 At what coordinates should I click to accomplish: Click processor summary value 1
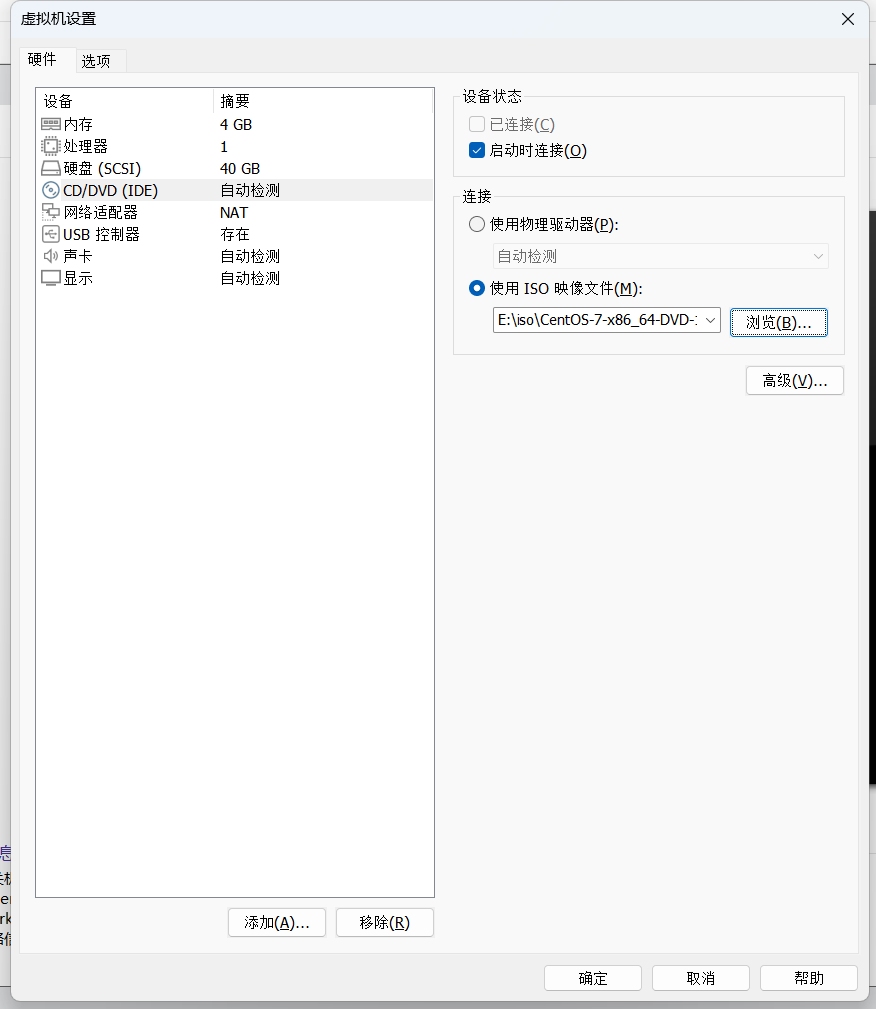(x=224, y=147)
